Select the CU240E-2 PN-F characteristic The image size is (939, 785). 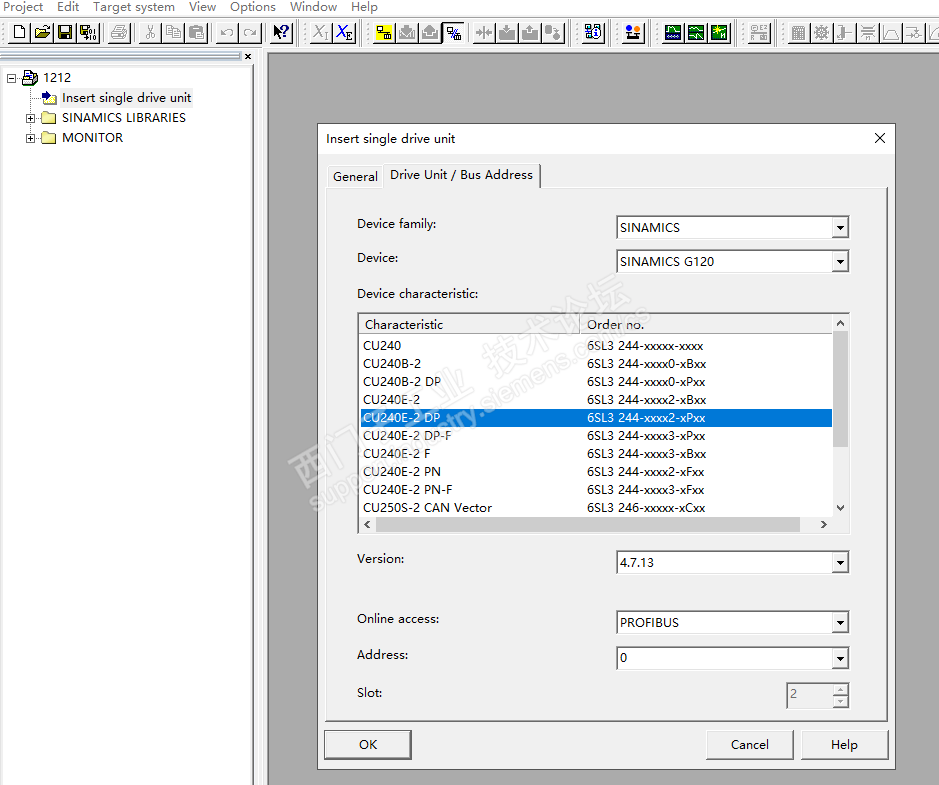[x=596, y=490]
